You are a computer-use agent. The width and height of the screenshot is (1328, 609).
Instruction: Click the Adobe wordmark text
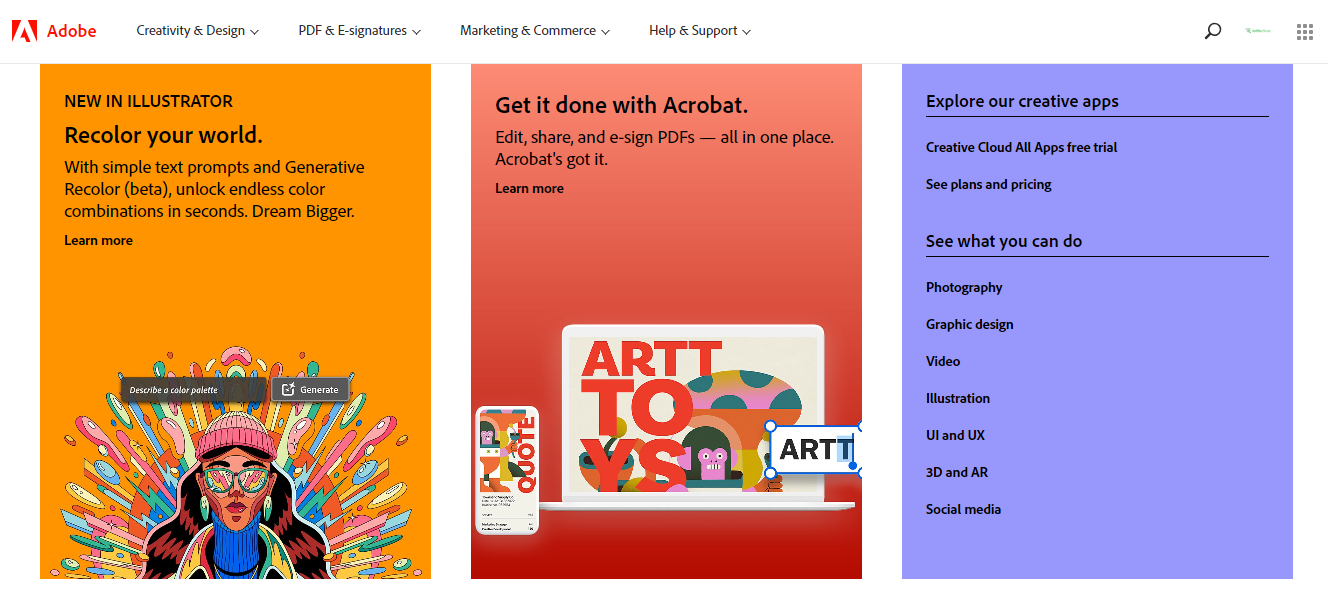pos(72,31)
